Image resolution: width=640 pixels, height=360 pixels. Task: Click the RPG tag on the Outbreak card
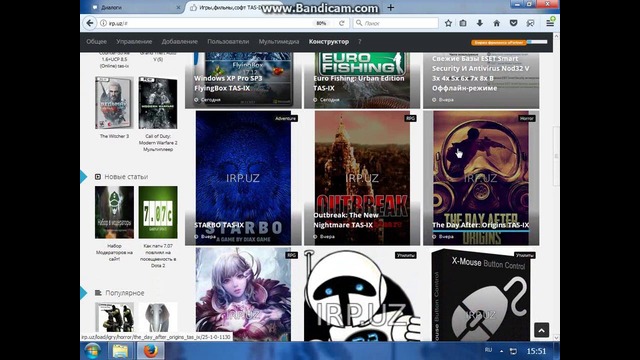click(410, 118)
